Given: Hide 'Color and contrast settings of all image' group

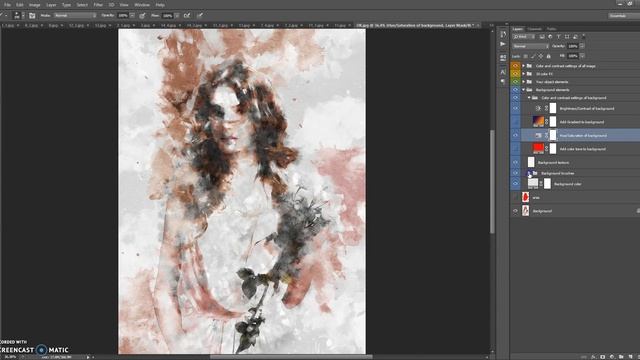Looking at the screenshot, I should [516, 66].
